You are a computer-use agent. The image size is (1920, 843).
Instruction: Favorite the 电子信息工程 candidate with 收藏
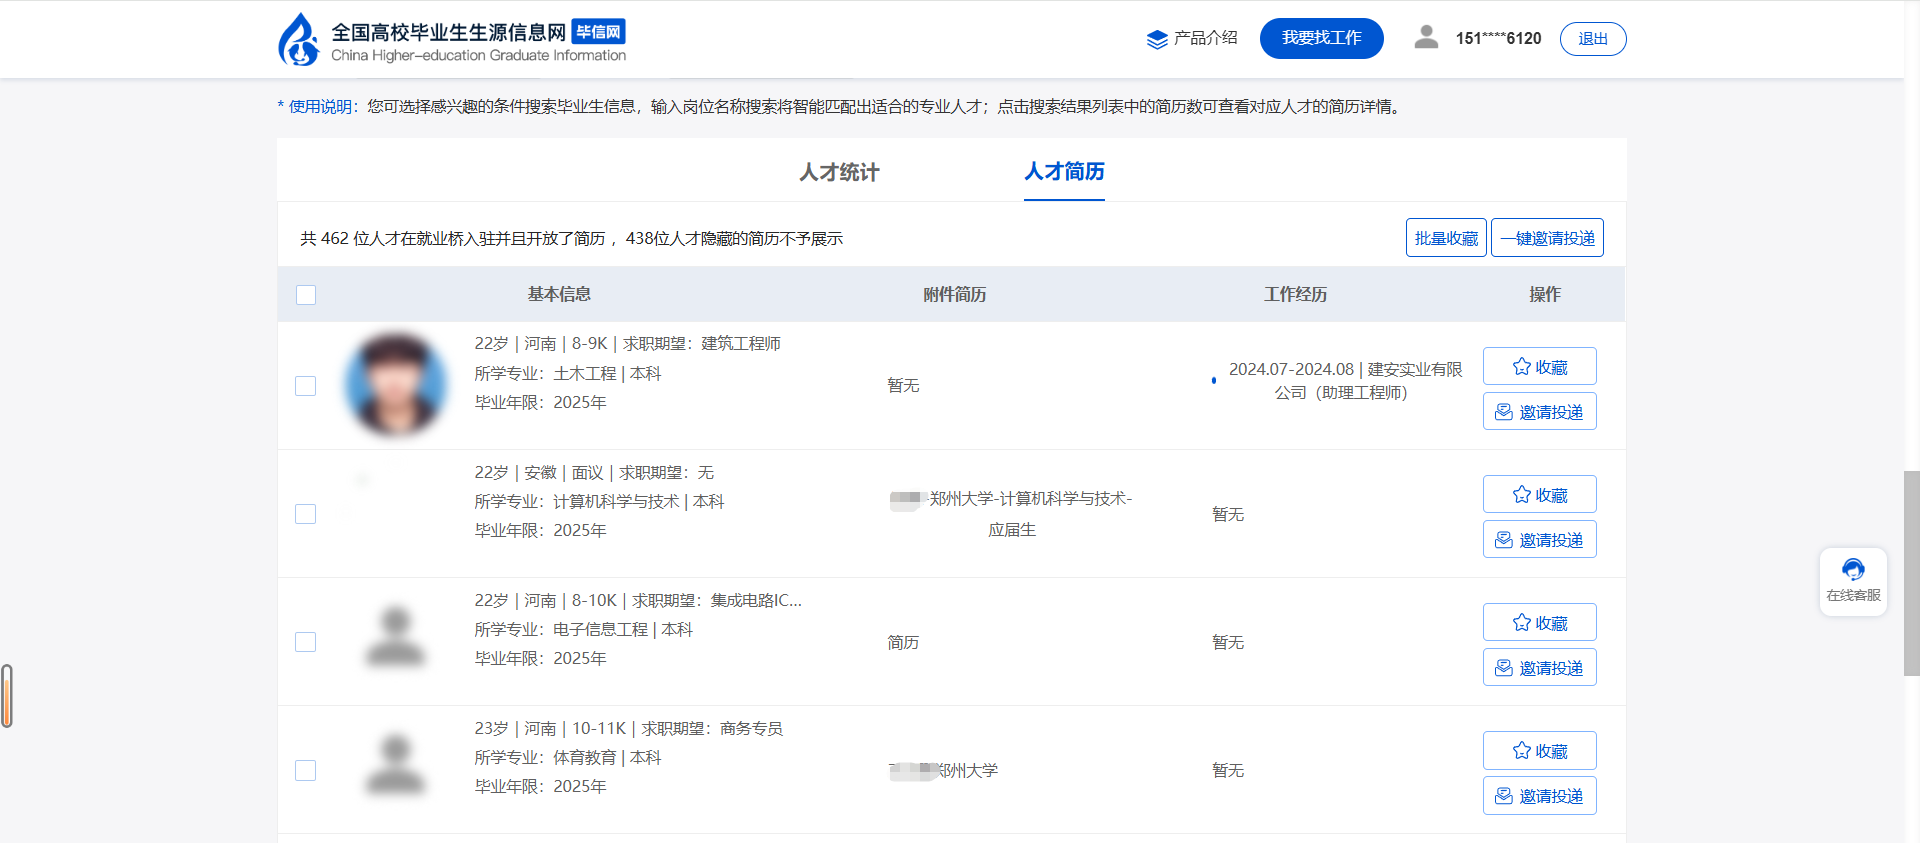coord(1539,623)
